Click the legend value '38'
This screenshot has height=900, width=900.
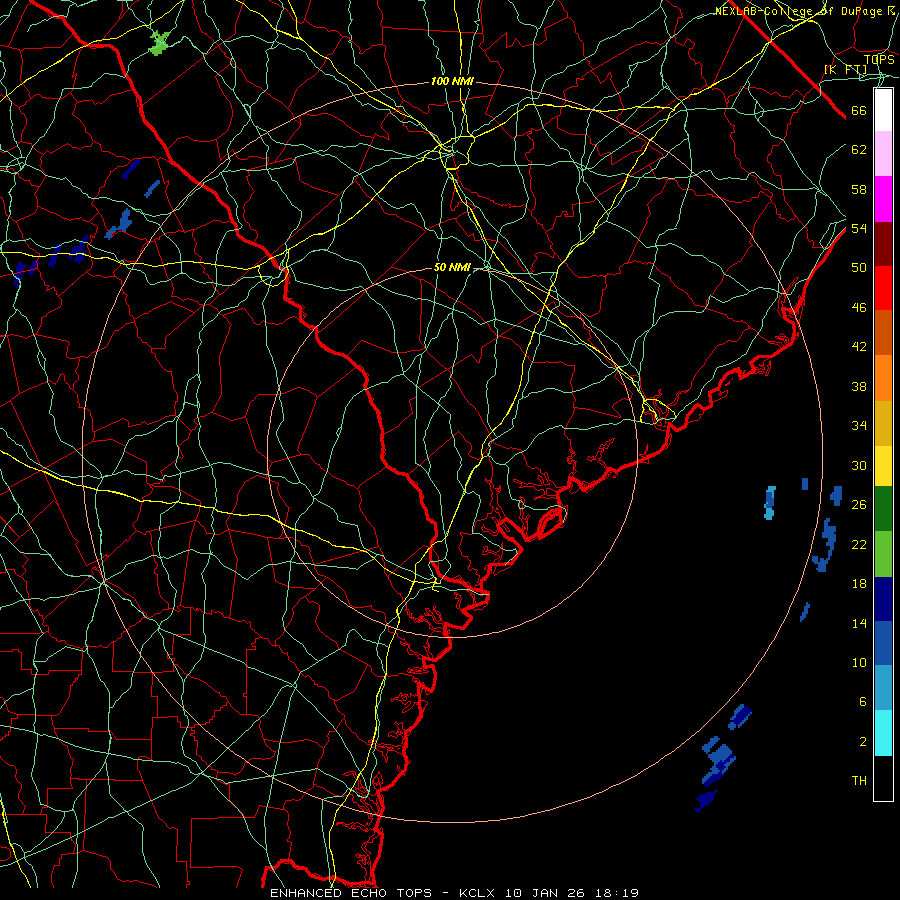[859, 386]
